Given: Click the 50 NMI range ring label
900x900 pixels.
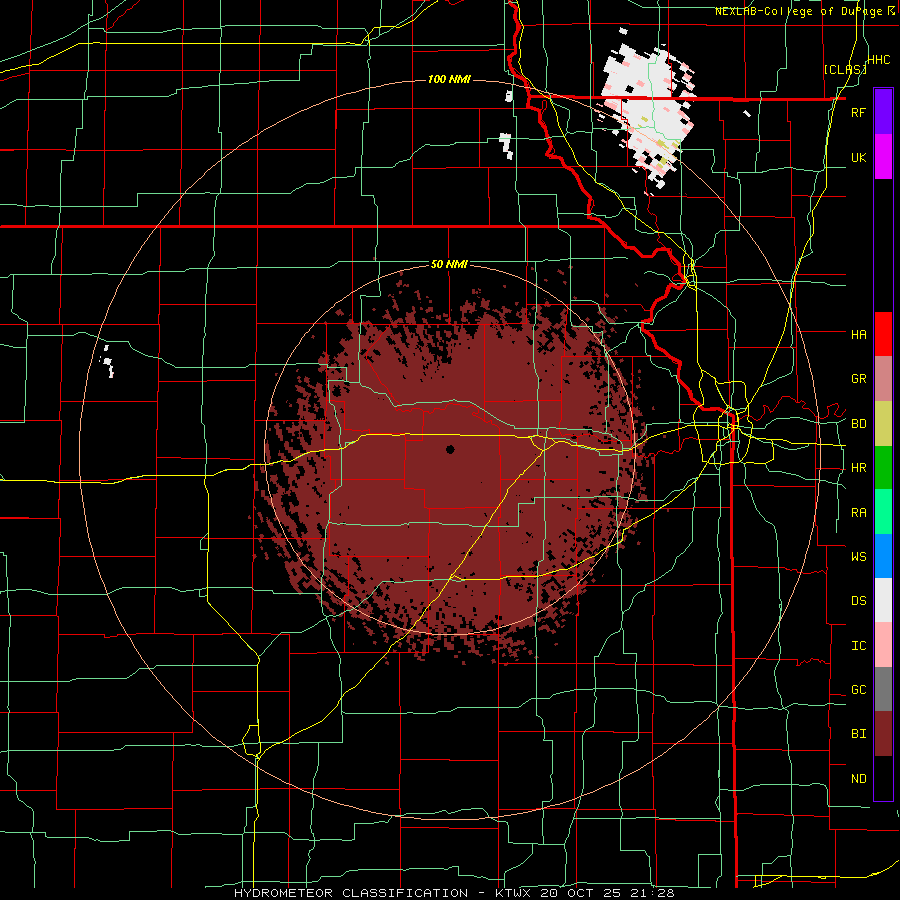Looking at the screenshot, I should 449,265.
